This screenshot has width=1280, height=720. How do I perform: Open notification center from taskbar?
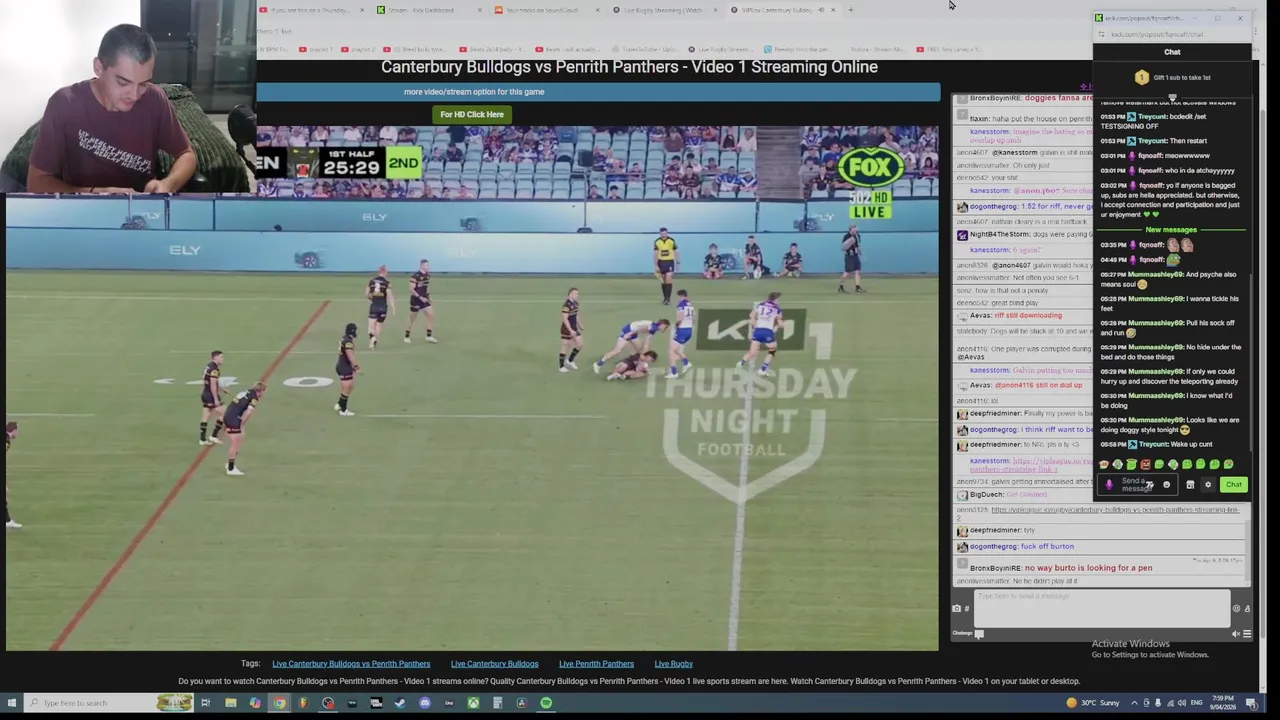point(1252,703)
